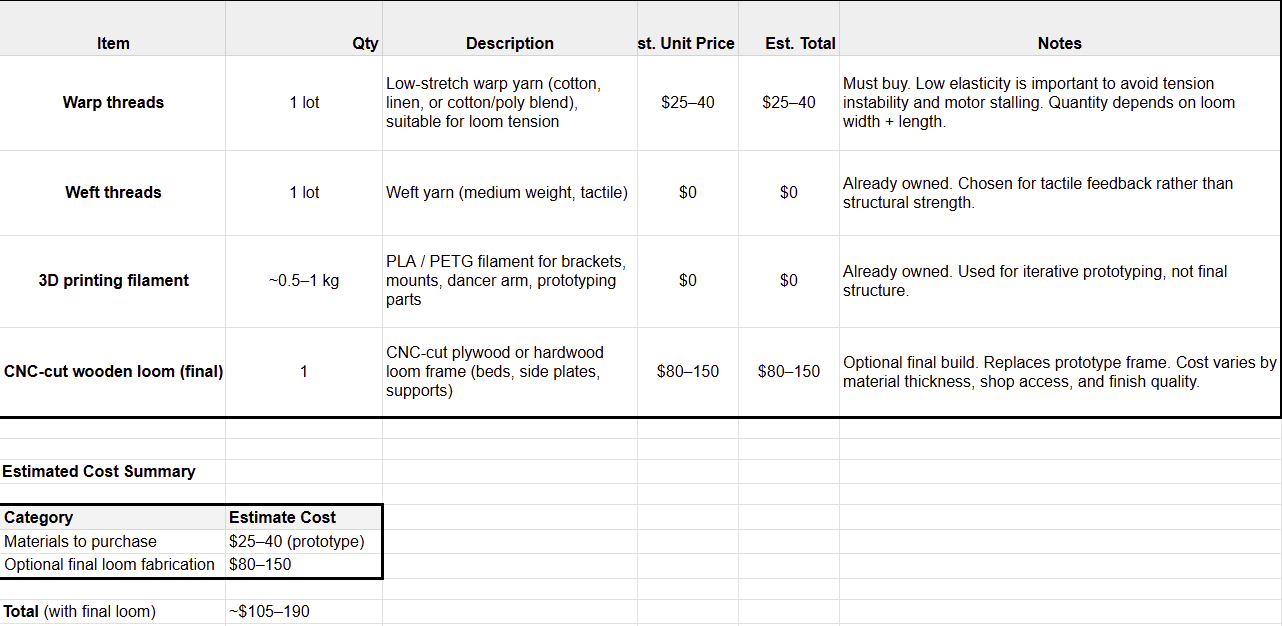Click the Warp threads description cell
Image resolution: width=1282 pixels, height=626 pixels.
click(509, 102)
